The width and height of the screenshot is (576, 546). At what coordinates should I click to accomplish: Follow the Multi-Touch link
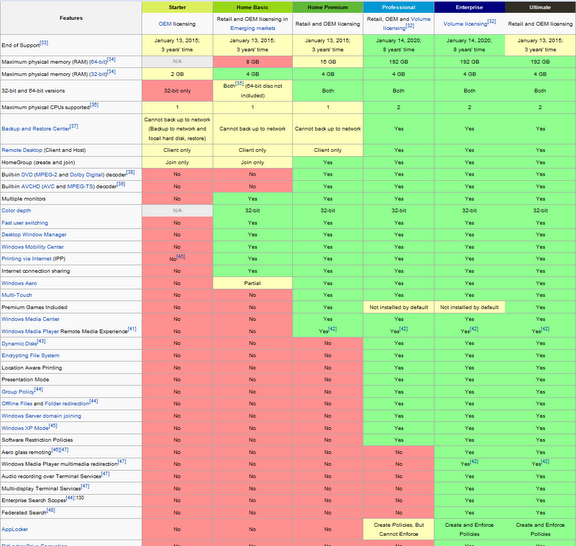pos(17,295)
